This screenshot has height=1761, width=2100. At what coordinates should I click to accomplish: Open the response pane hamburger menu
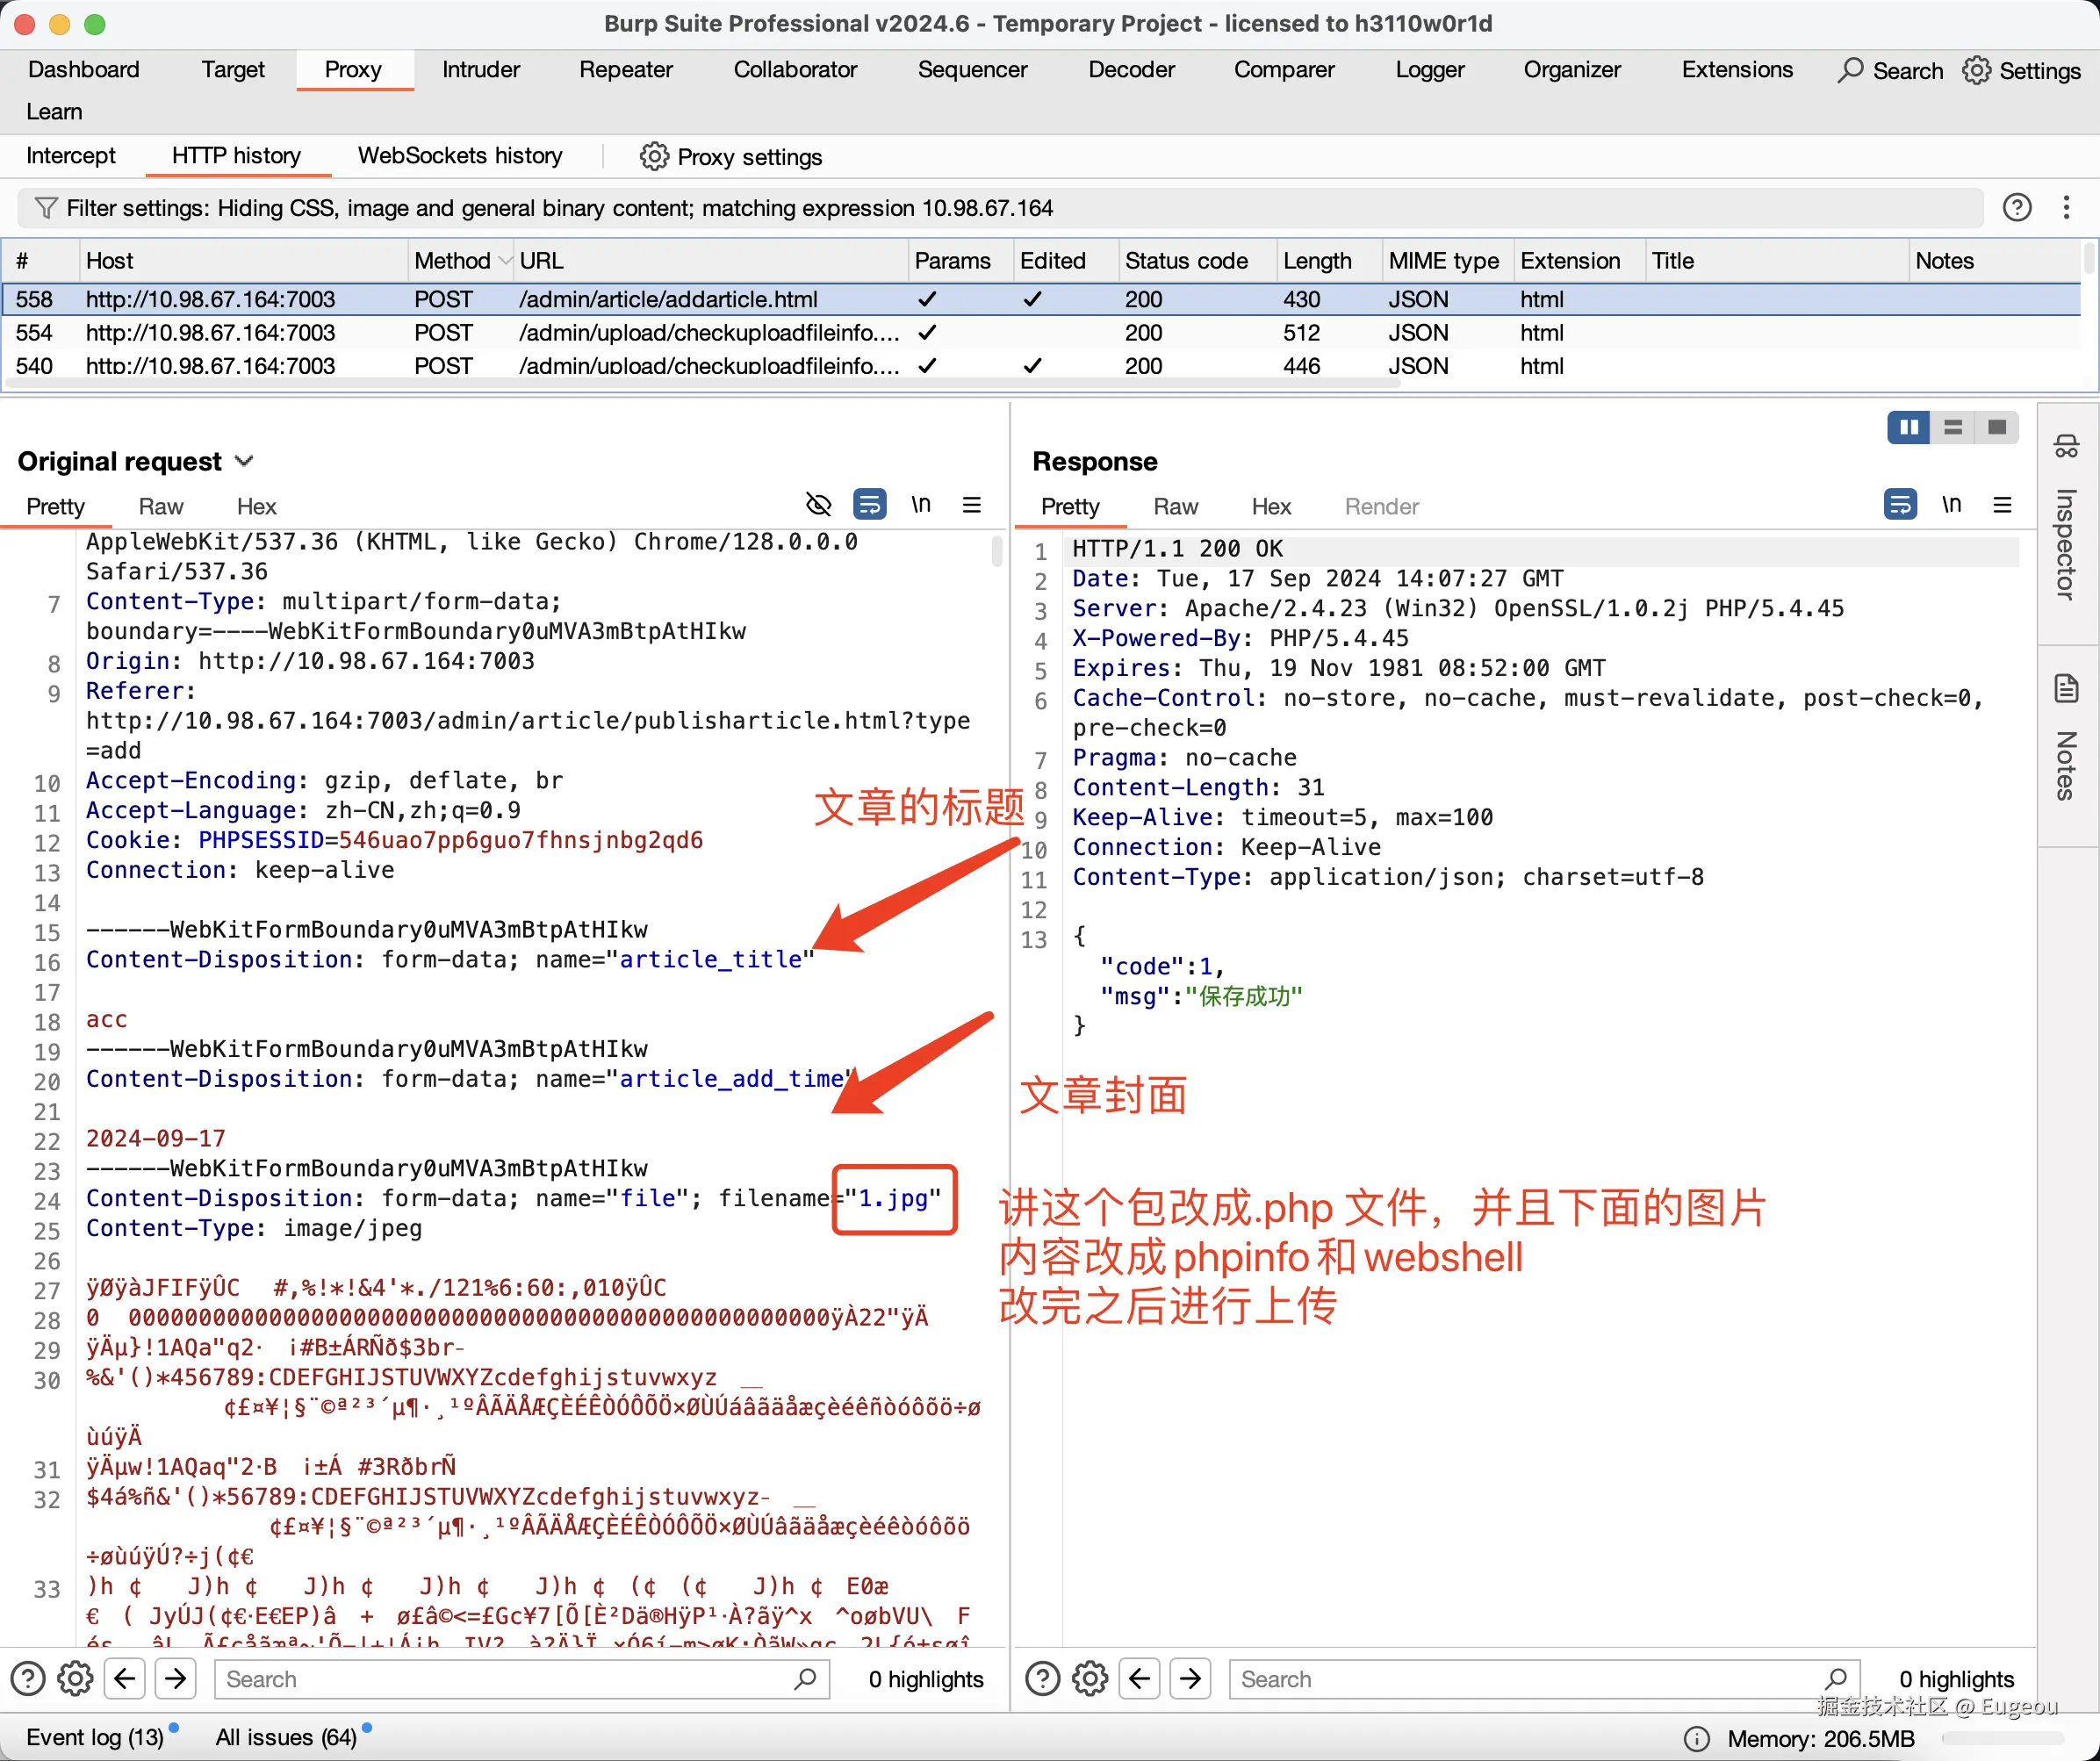click(2002, 505)
